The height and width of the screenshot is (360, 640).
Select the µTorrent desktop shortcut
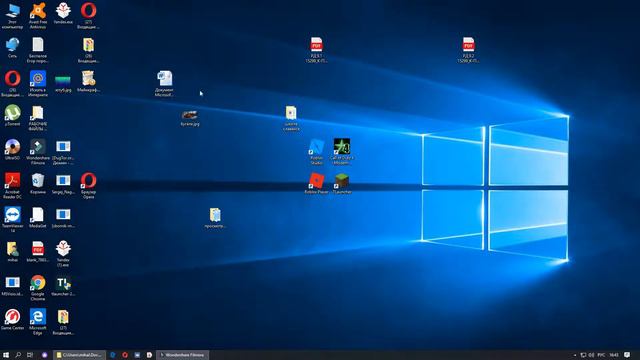[12, 115]
